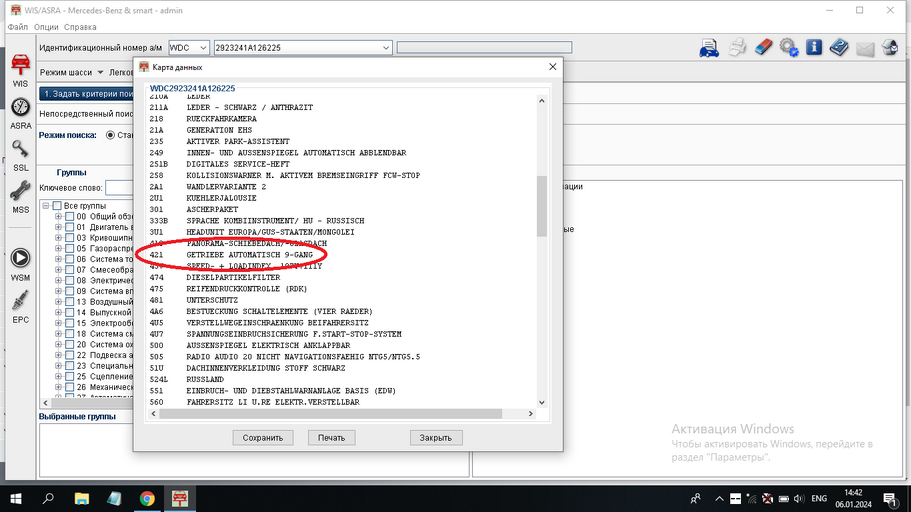Click scroll down arrow in data card
The height and width of the screenshot is (512, 911).
(541, 402)
